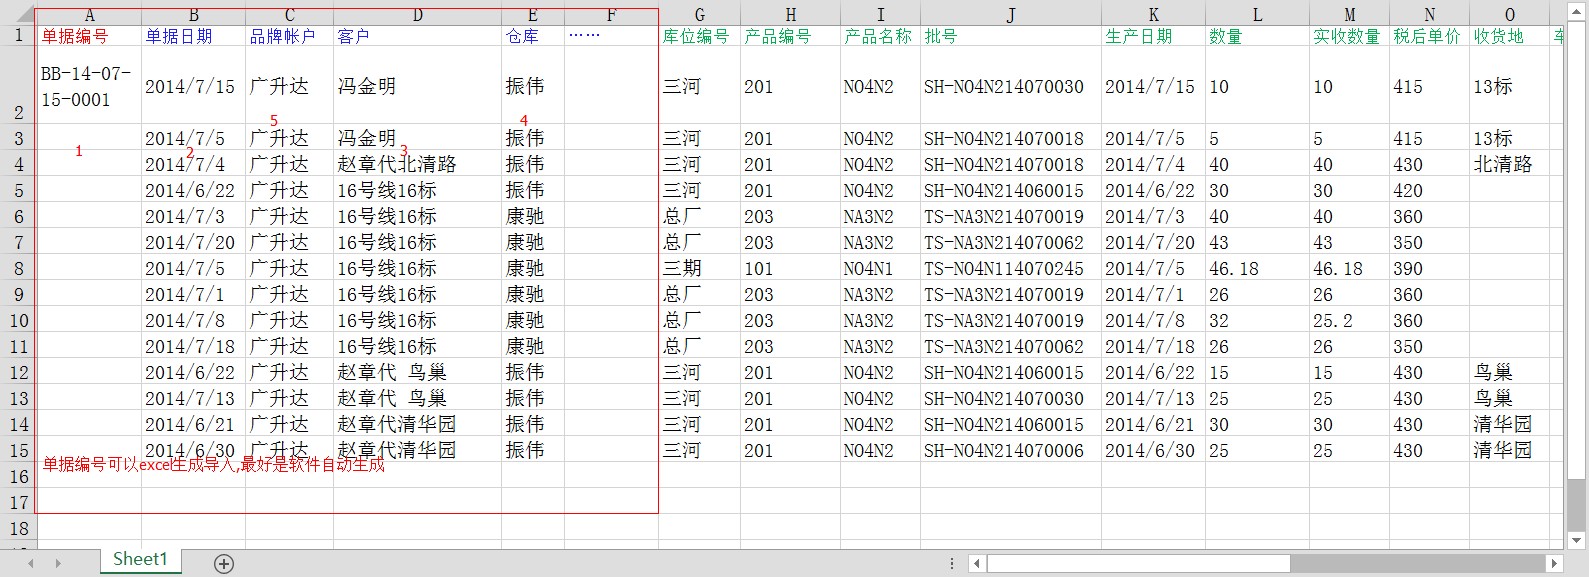Click horizontal scrollbar left arrow
The height and width of the screenshot is (577, 1589).
click(x=977, y=564)
